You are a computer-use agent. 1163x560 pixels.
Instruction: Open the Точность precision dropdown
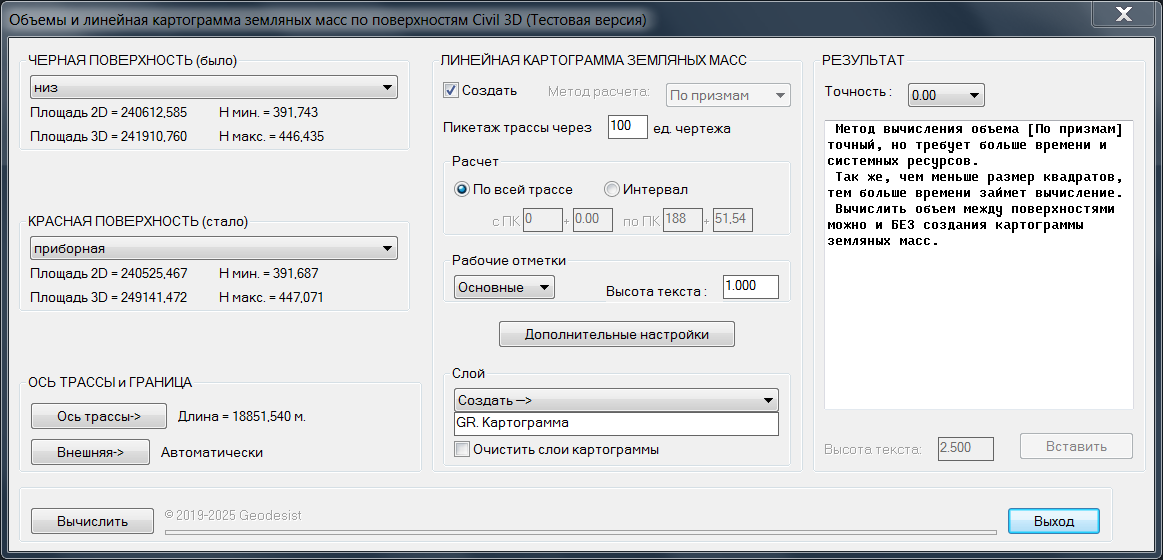[946, 95]
